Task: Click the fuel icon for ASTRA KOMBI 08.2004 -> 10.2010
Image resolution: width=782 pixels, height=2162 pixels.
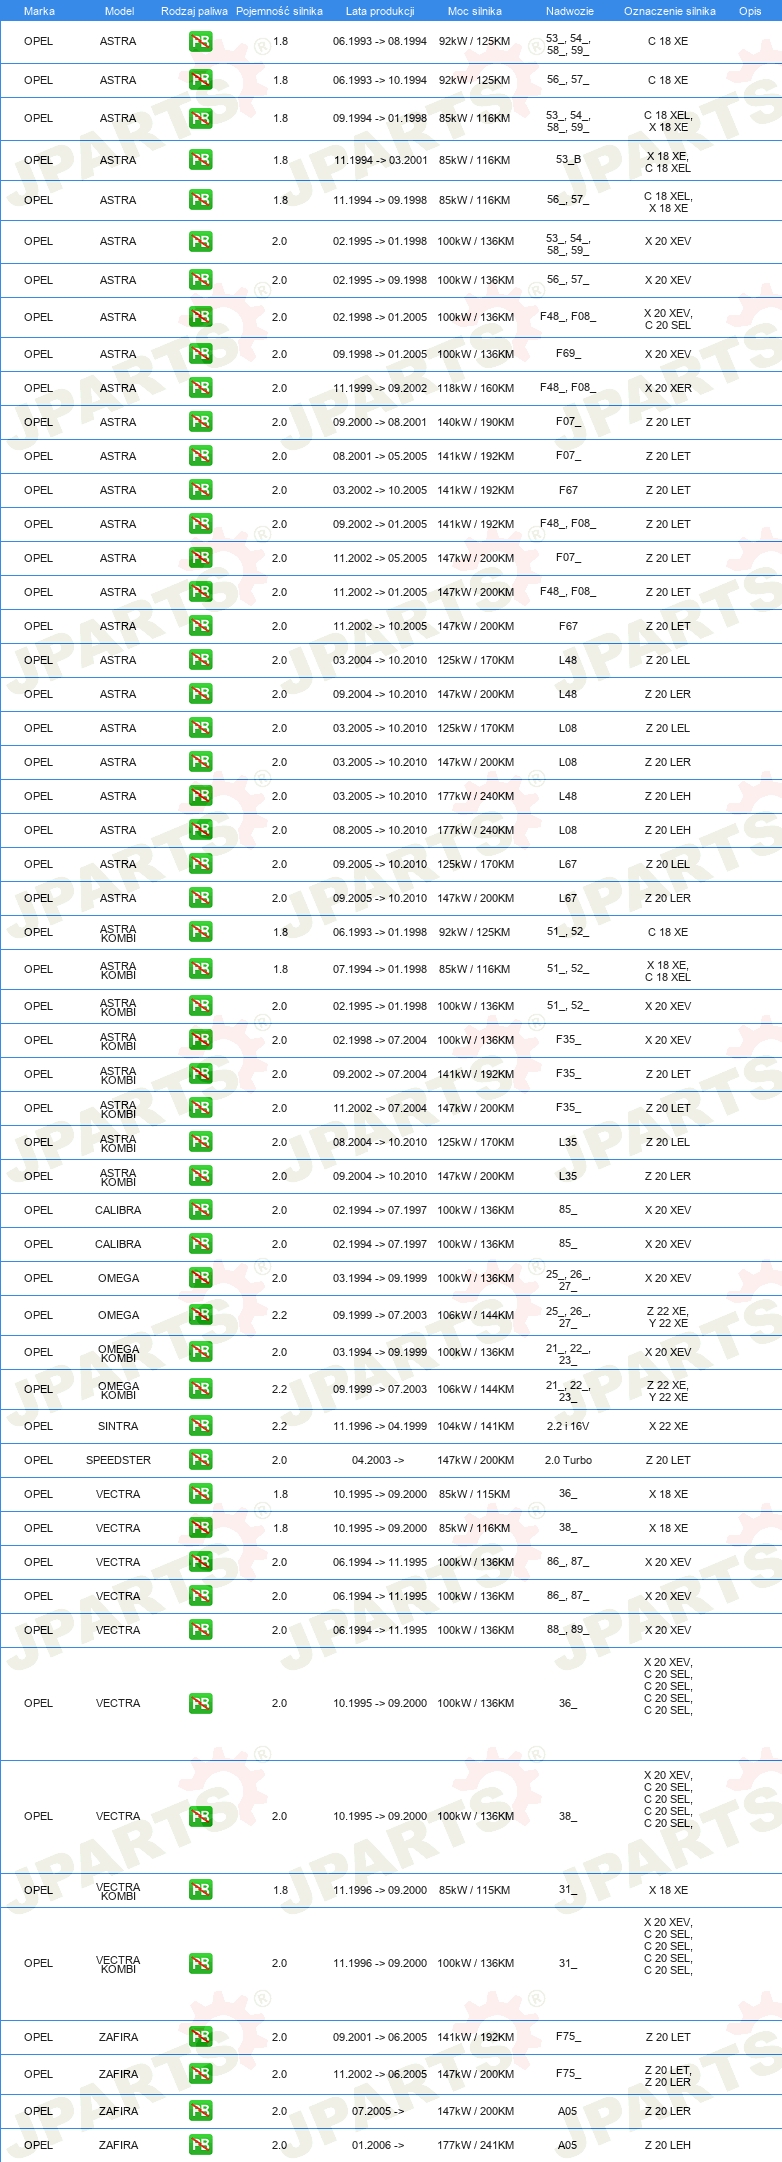Action: point(200,1142)
